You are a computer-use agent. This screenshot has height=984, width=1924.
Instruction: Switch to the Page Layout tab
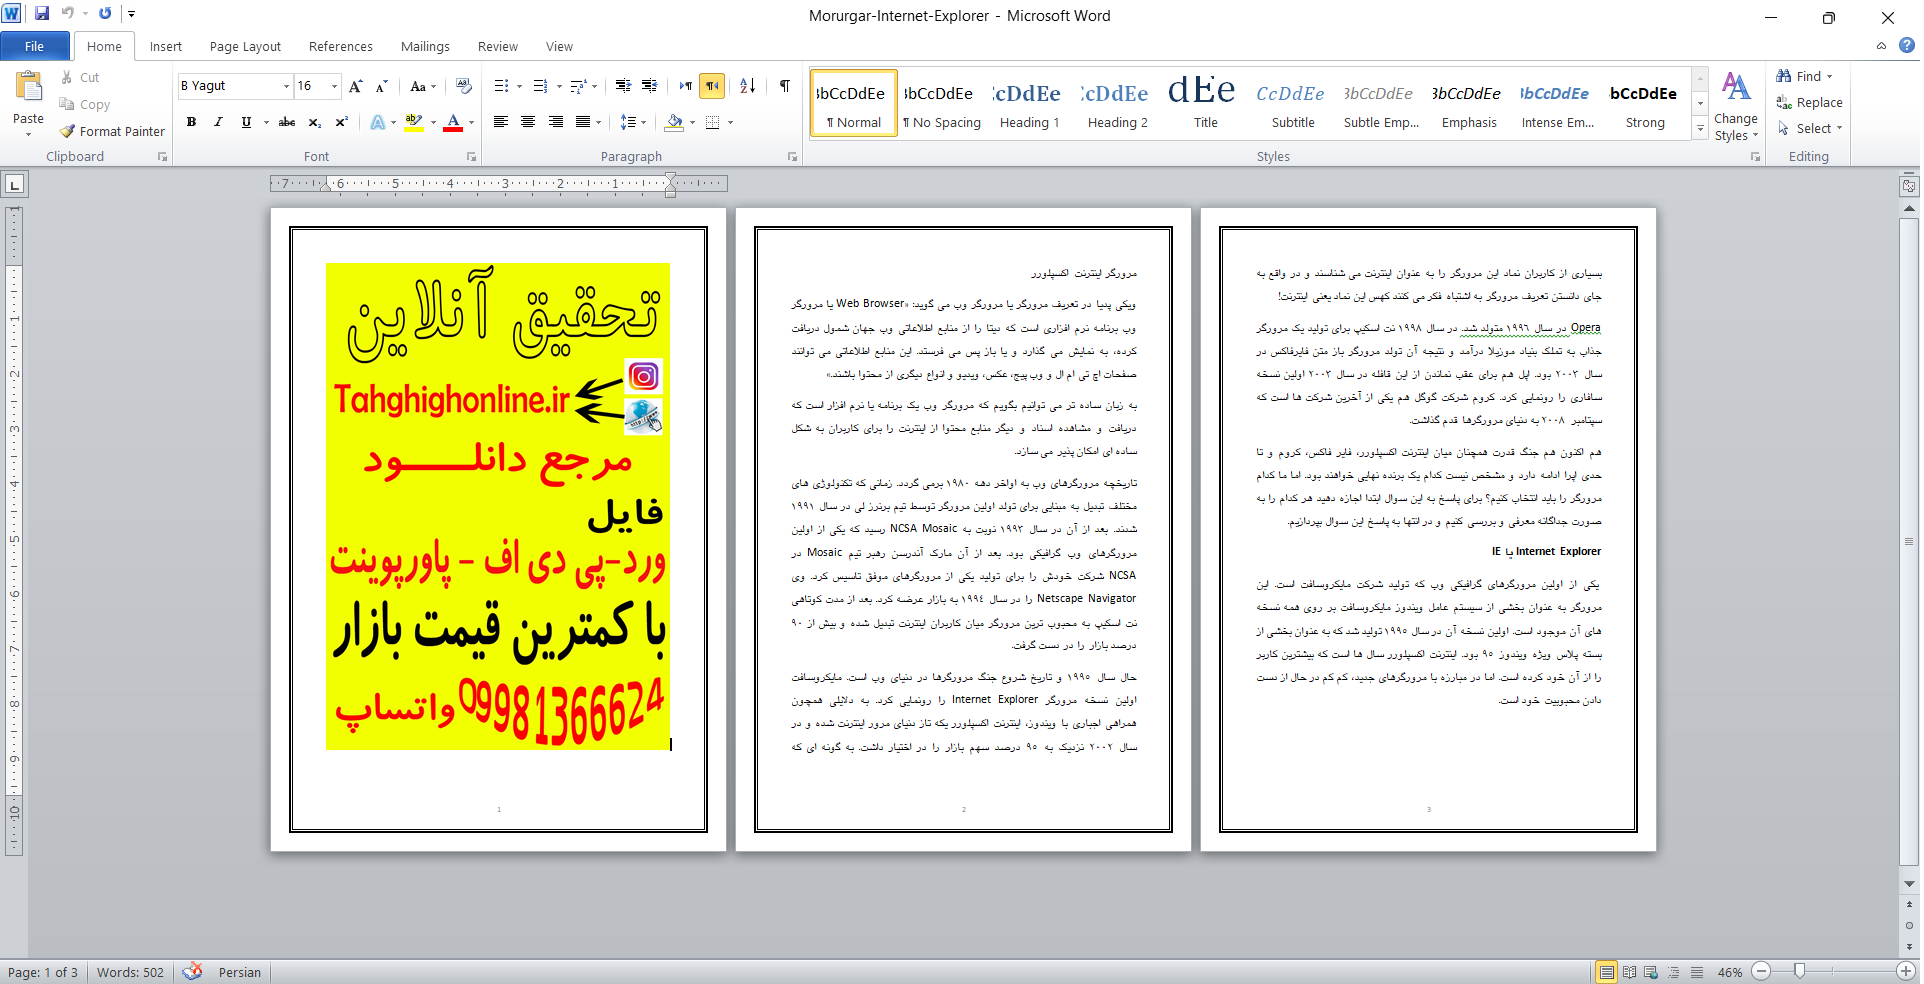pos(245,46)
